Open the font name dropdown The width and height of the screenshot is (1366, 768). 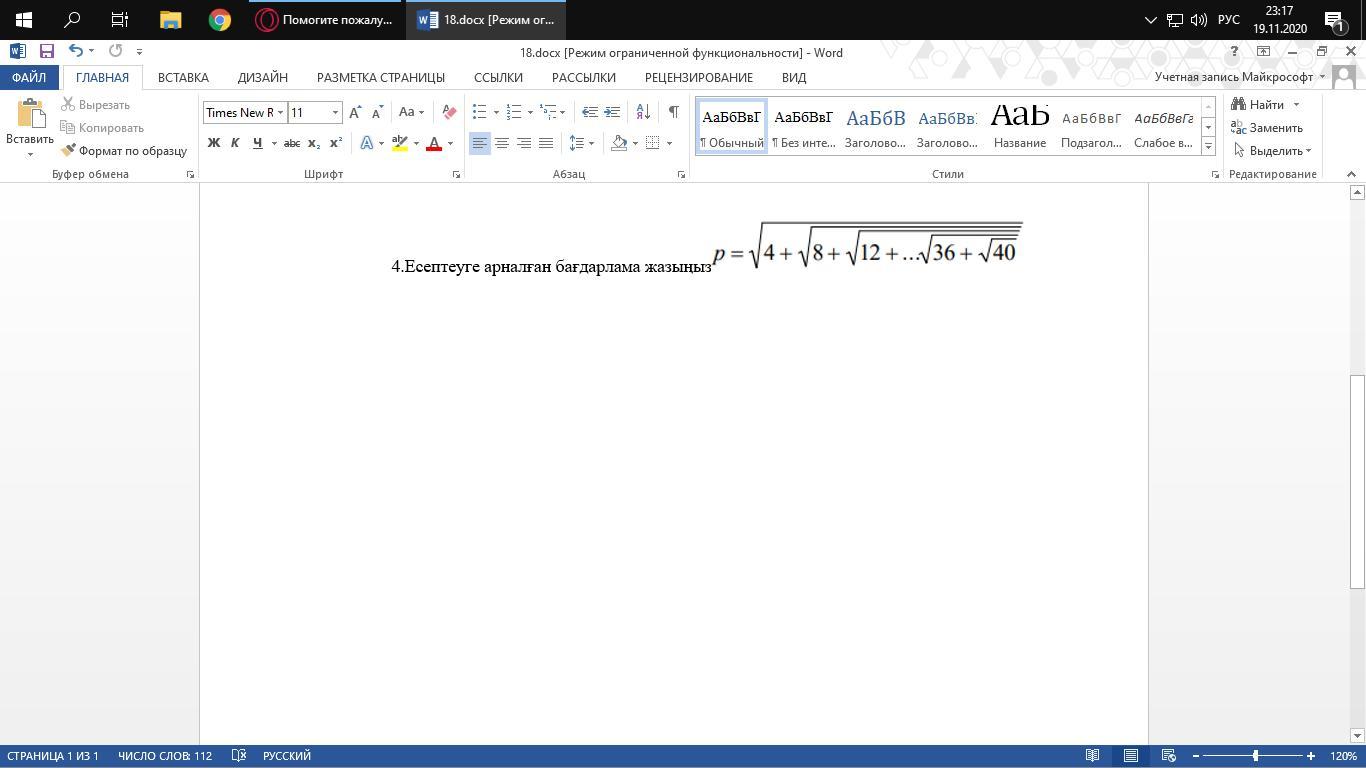click(x=280, y=112)
